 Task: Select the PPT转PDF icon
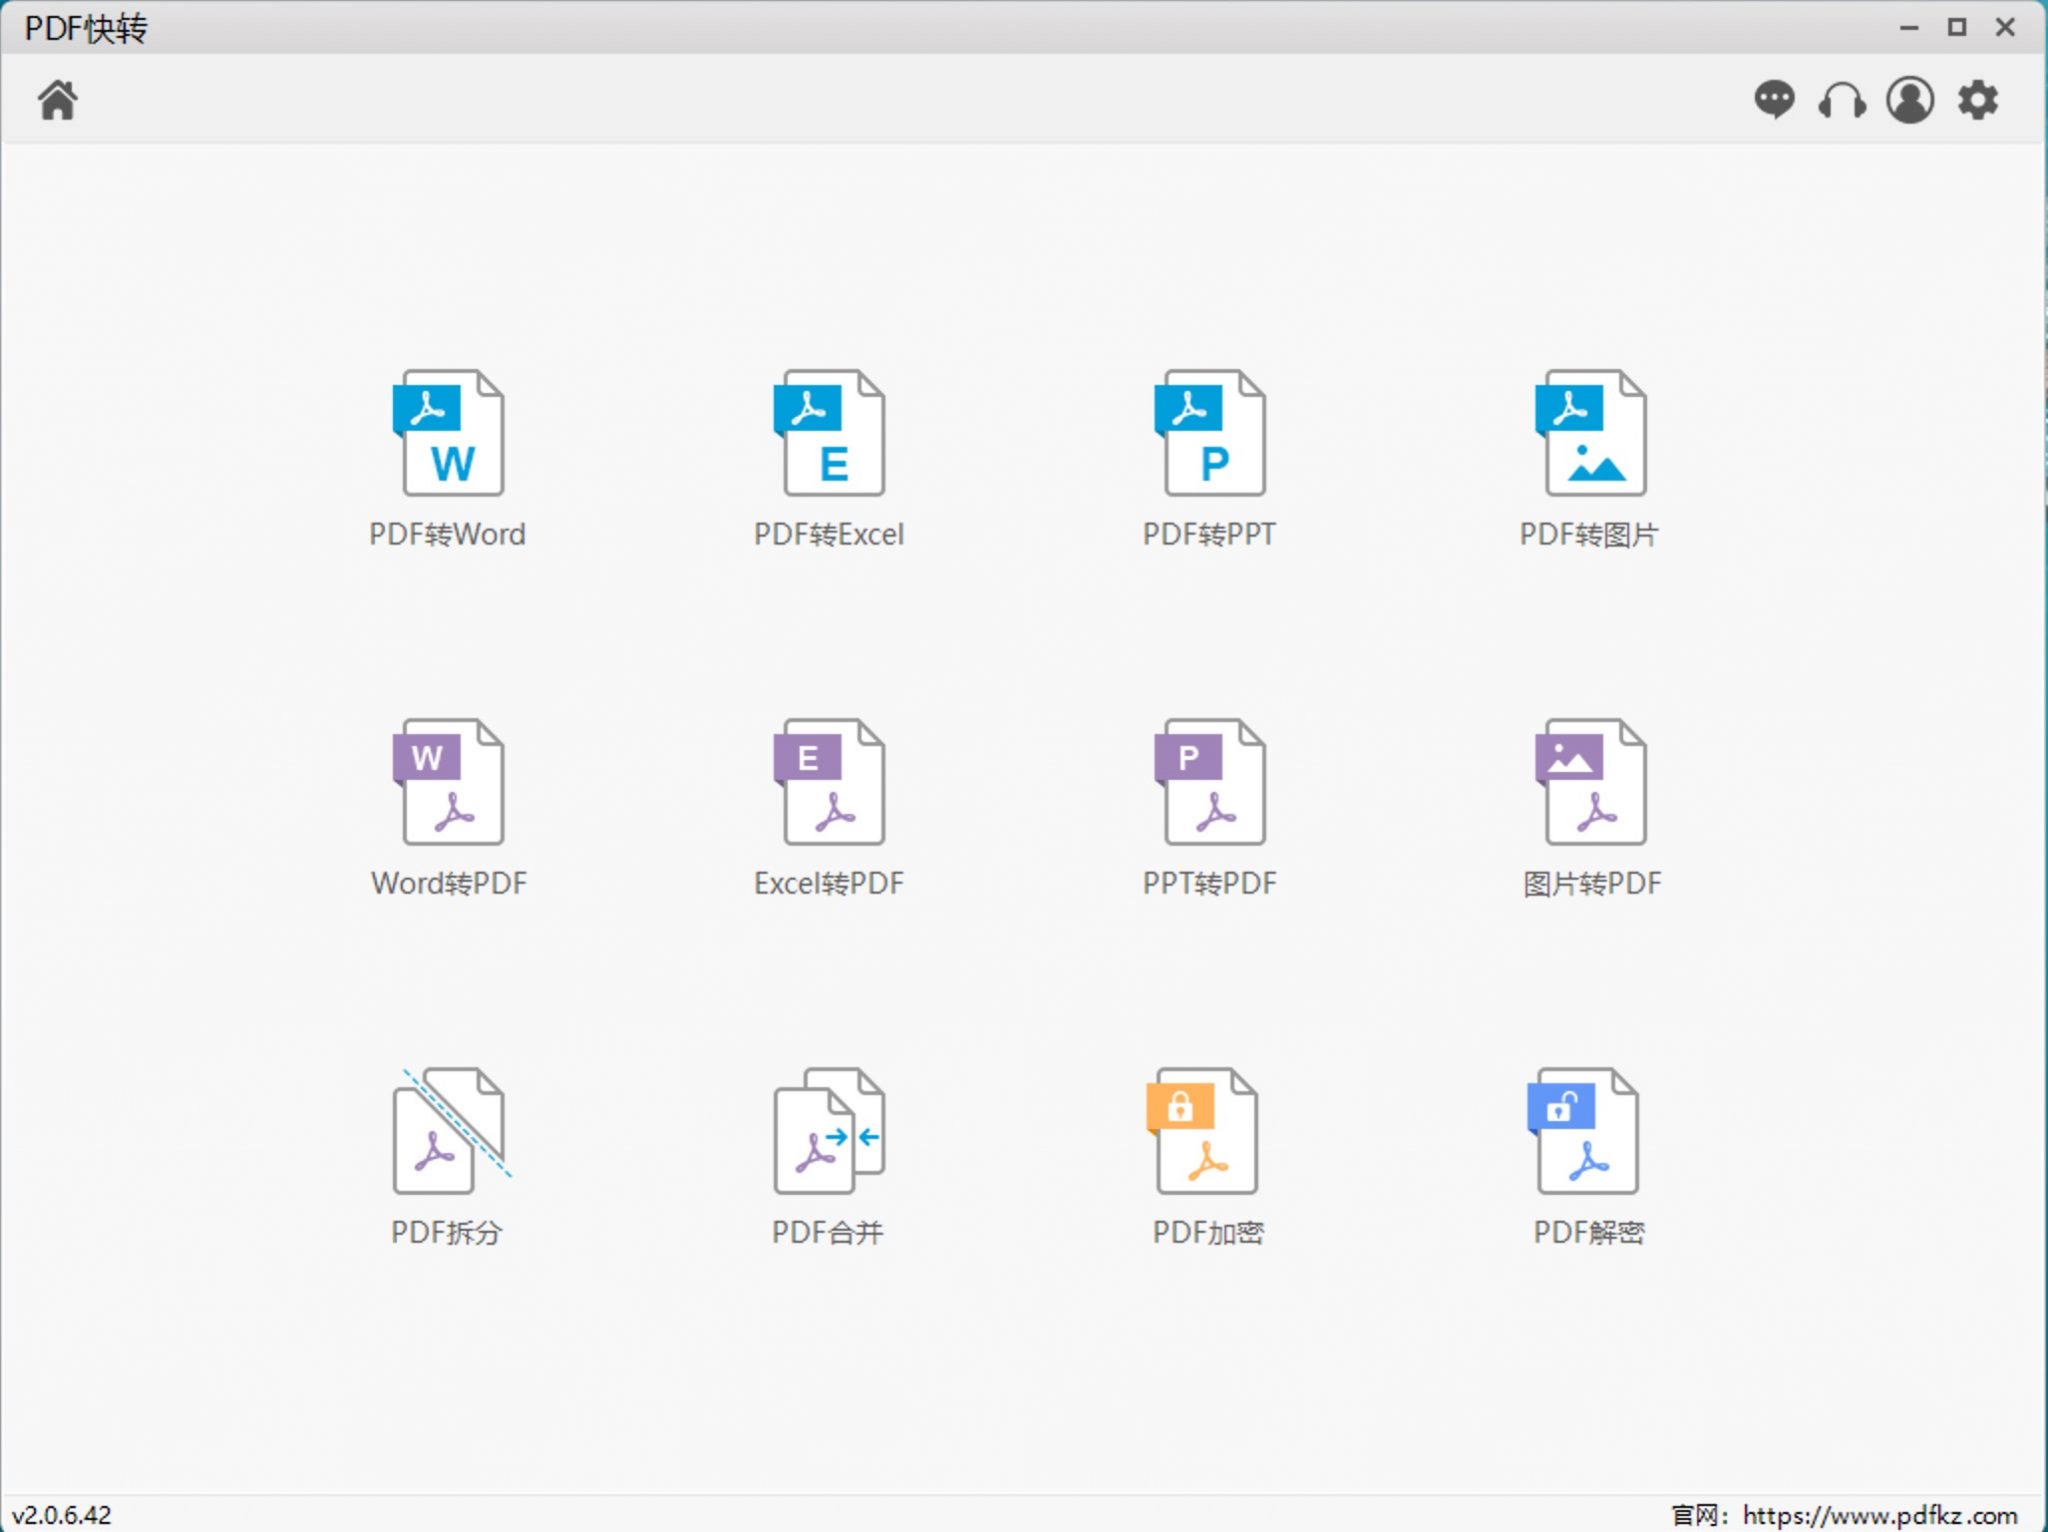click(1210, 784)
